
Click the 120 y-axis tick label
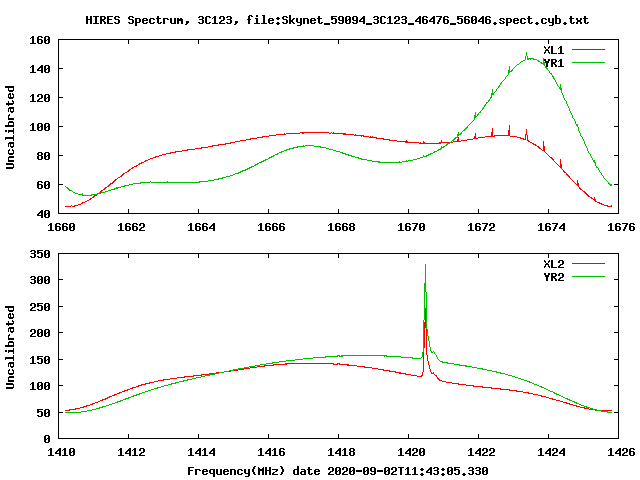(x=40, y=98)
